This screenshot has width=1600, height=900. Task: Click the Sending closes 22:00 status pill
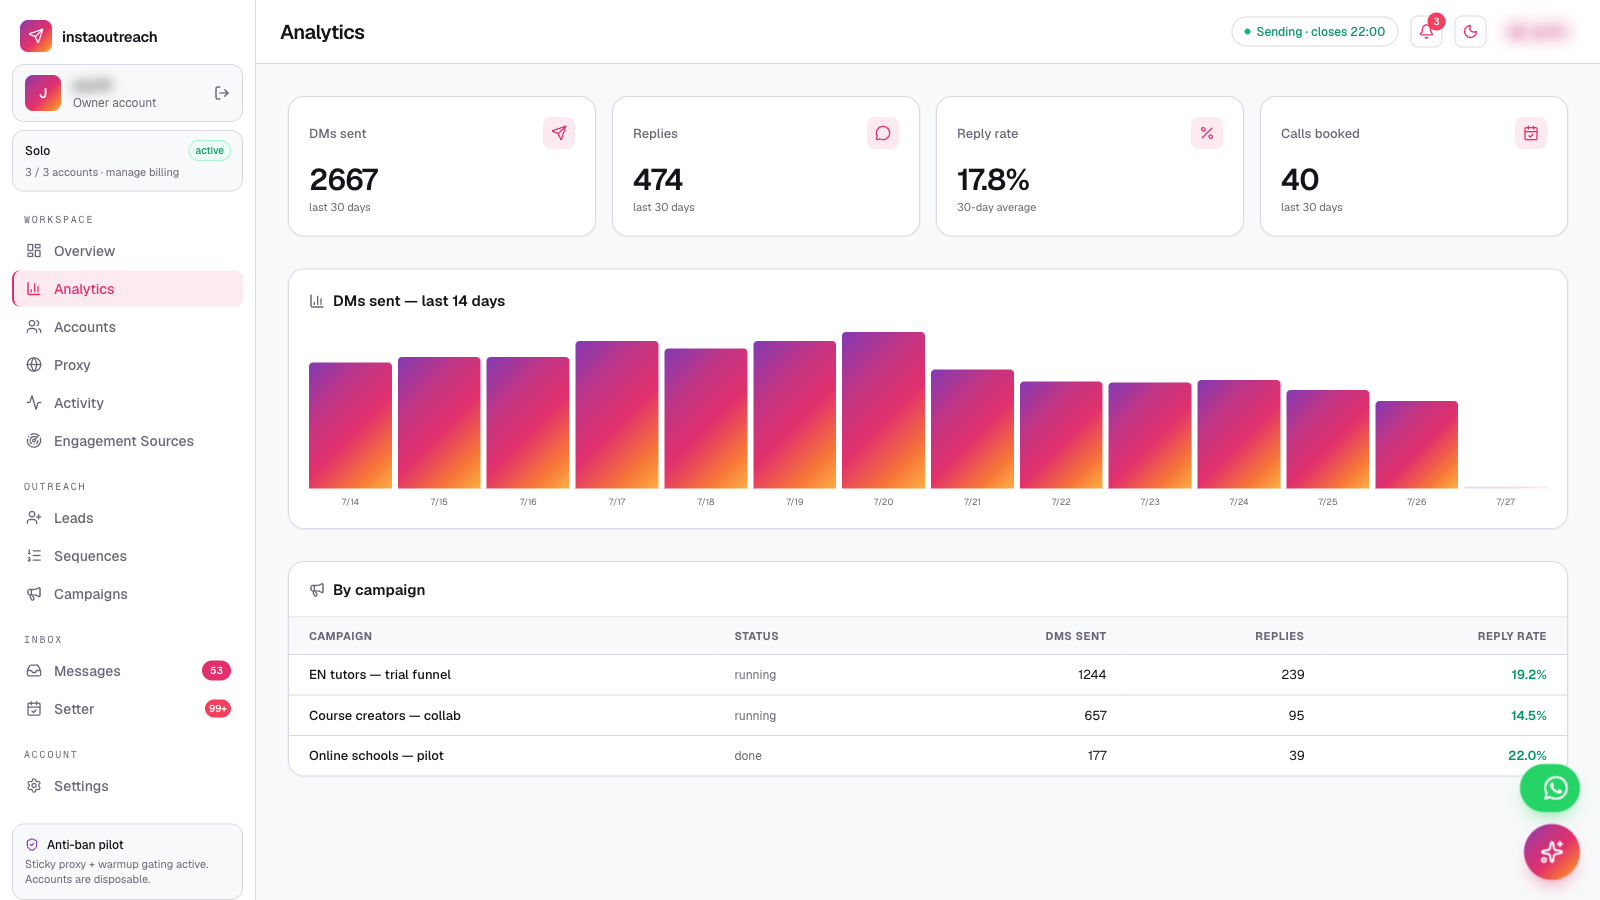[x=1315, y=32]
